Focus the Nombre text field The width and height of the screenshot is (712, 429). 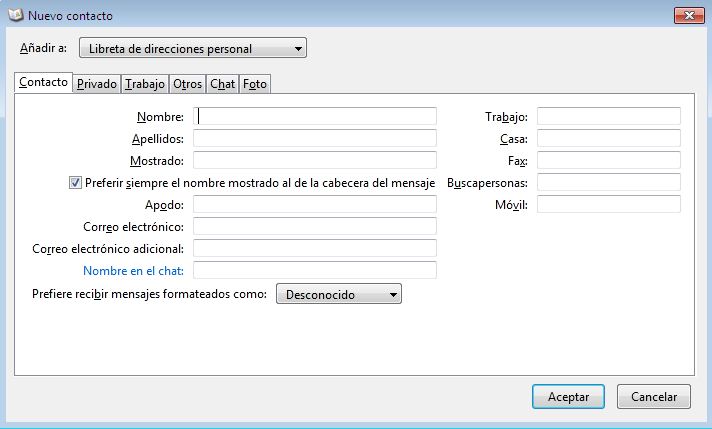click(x=315, y=116)
